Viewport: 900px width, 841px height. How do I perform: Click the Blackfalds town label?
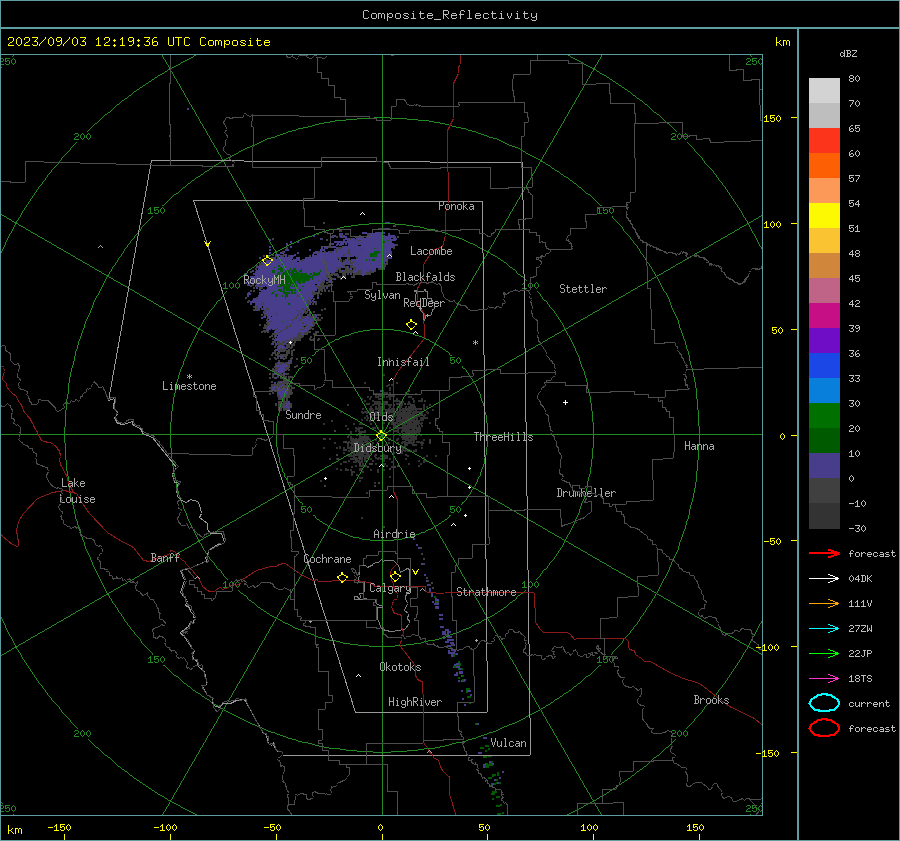425,277
